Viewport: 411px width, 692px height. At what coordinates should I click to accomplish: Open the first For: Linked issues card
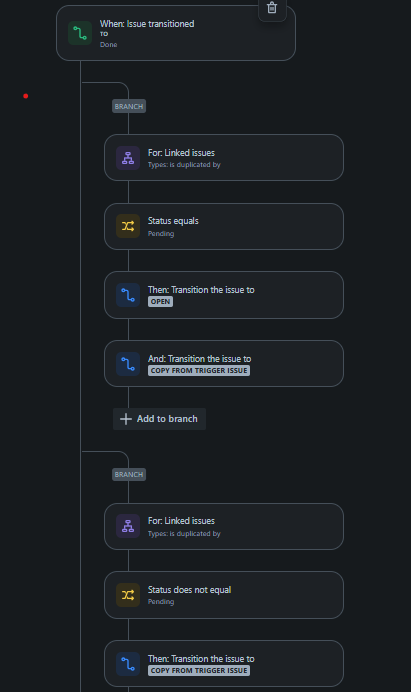point(224,158)
